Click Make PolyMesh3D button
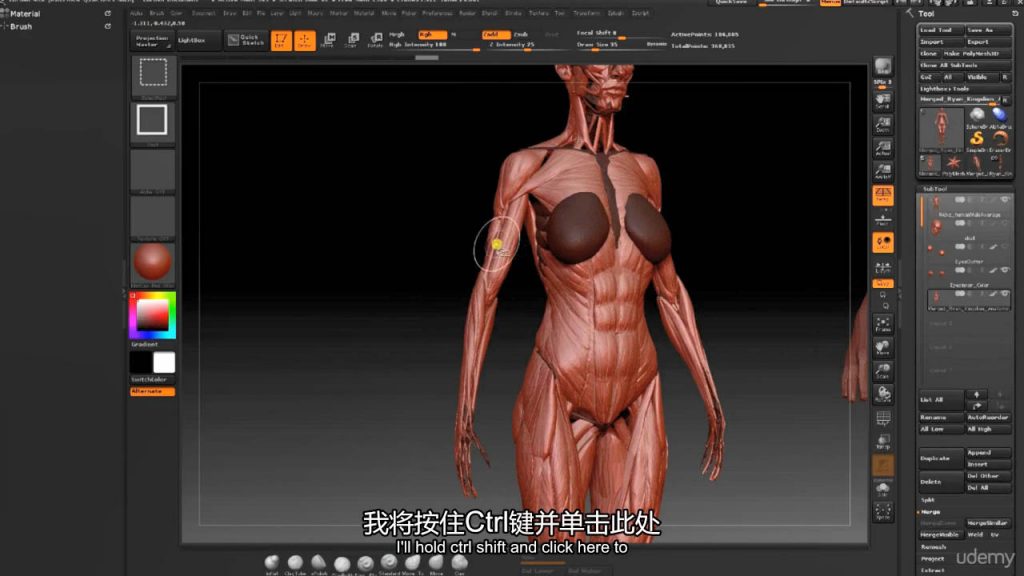1024x576 pixels. click(x=976, y=54)
